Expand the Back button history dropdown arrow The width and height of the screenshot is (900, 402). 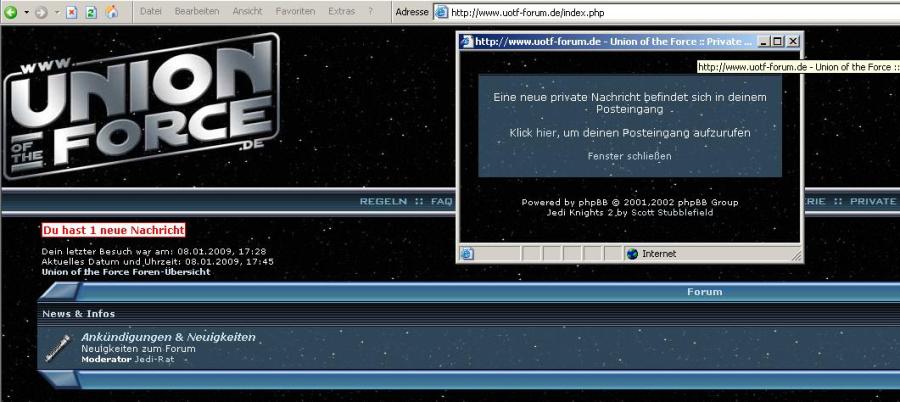(x=25, y=12)
